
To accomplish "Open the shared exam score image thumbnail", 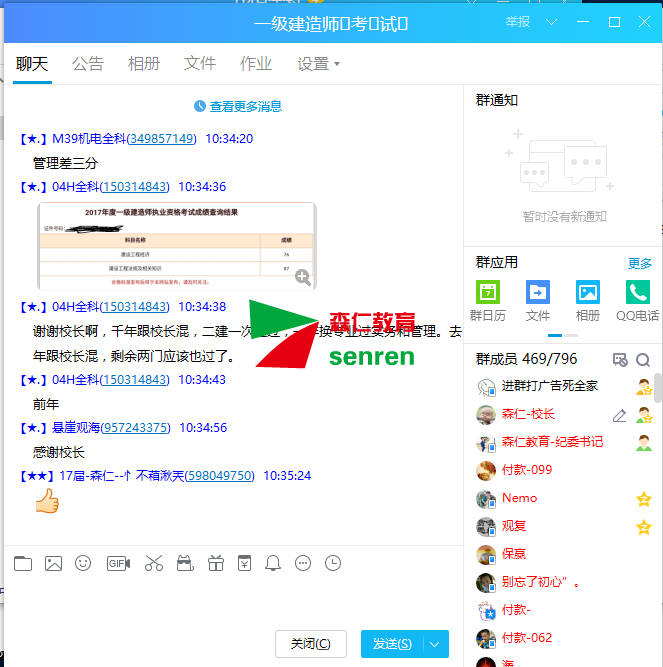I will coord(177,246).
